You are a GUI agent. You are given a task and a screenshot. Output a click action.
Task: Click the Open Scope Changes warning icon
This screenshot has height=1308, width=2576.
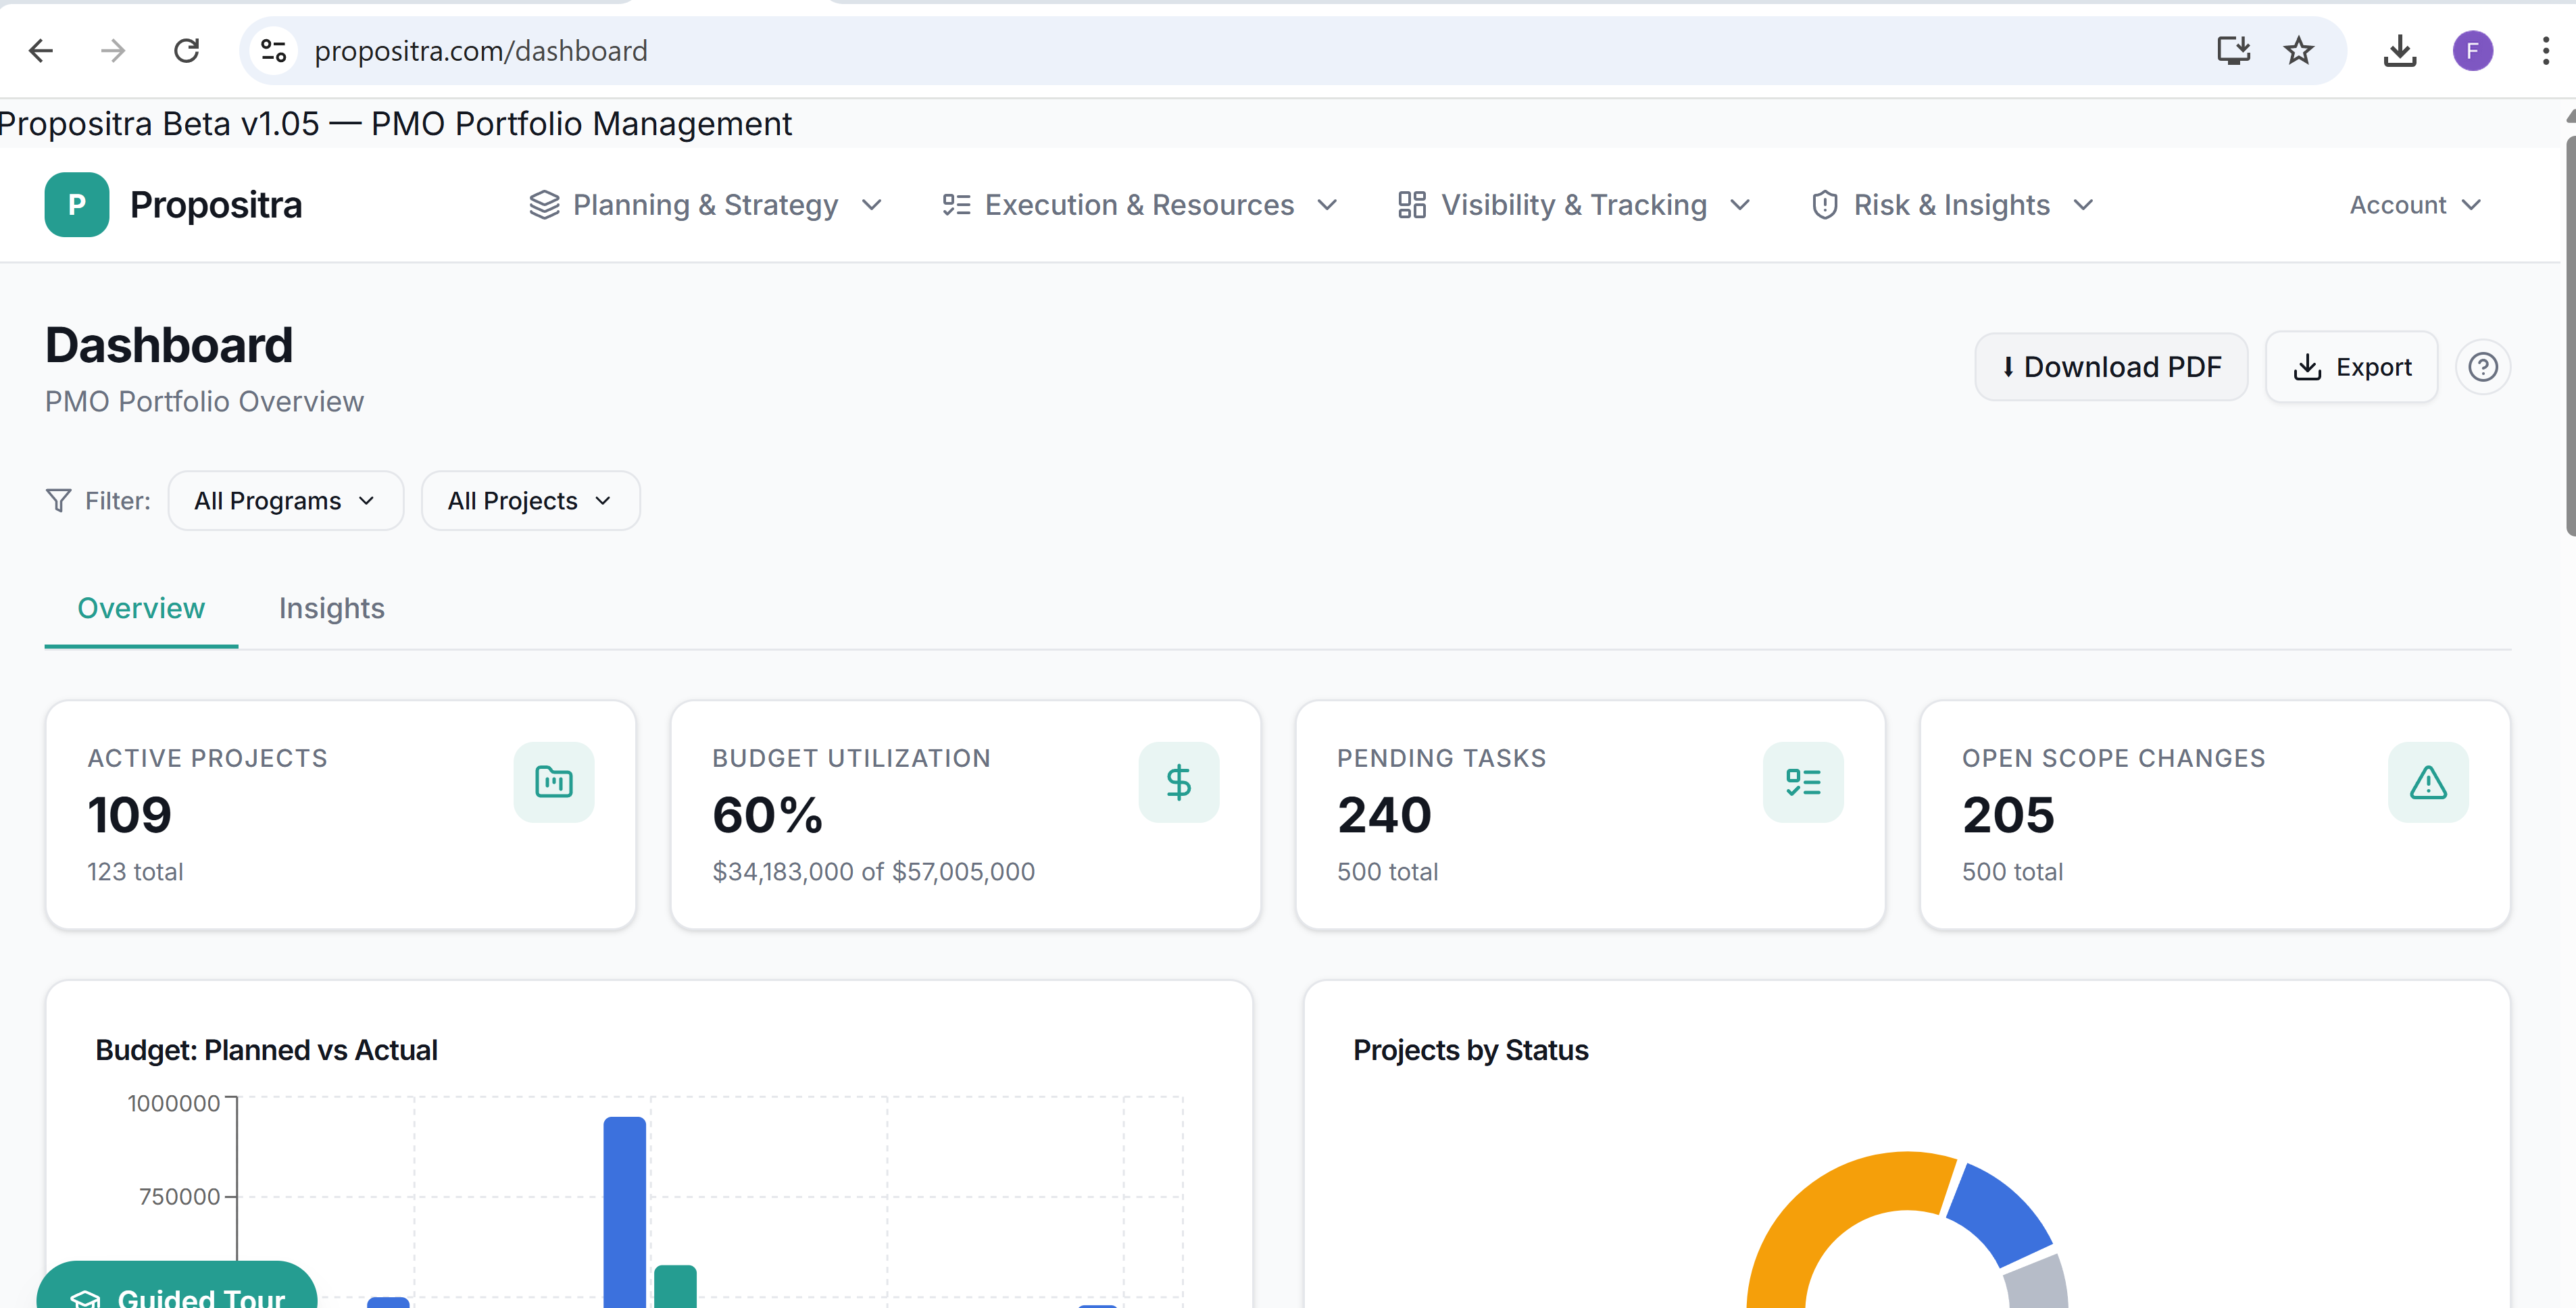coord(2427,782)
